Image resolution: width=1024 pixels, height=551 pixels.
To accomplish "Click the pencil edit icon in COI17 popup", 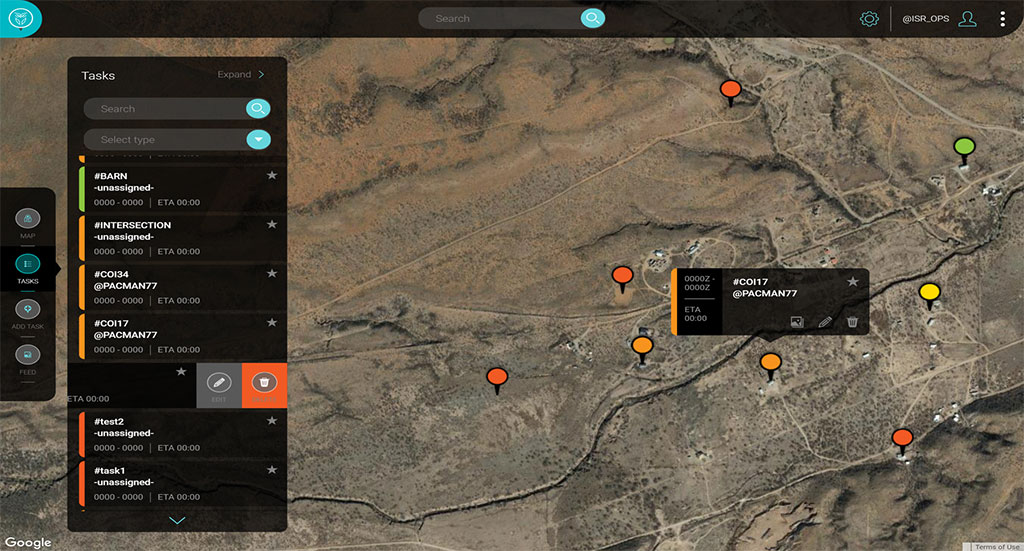I will (x=825, y=322).
